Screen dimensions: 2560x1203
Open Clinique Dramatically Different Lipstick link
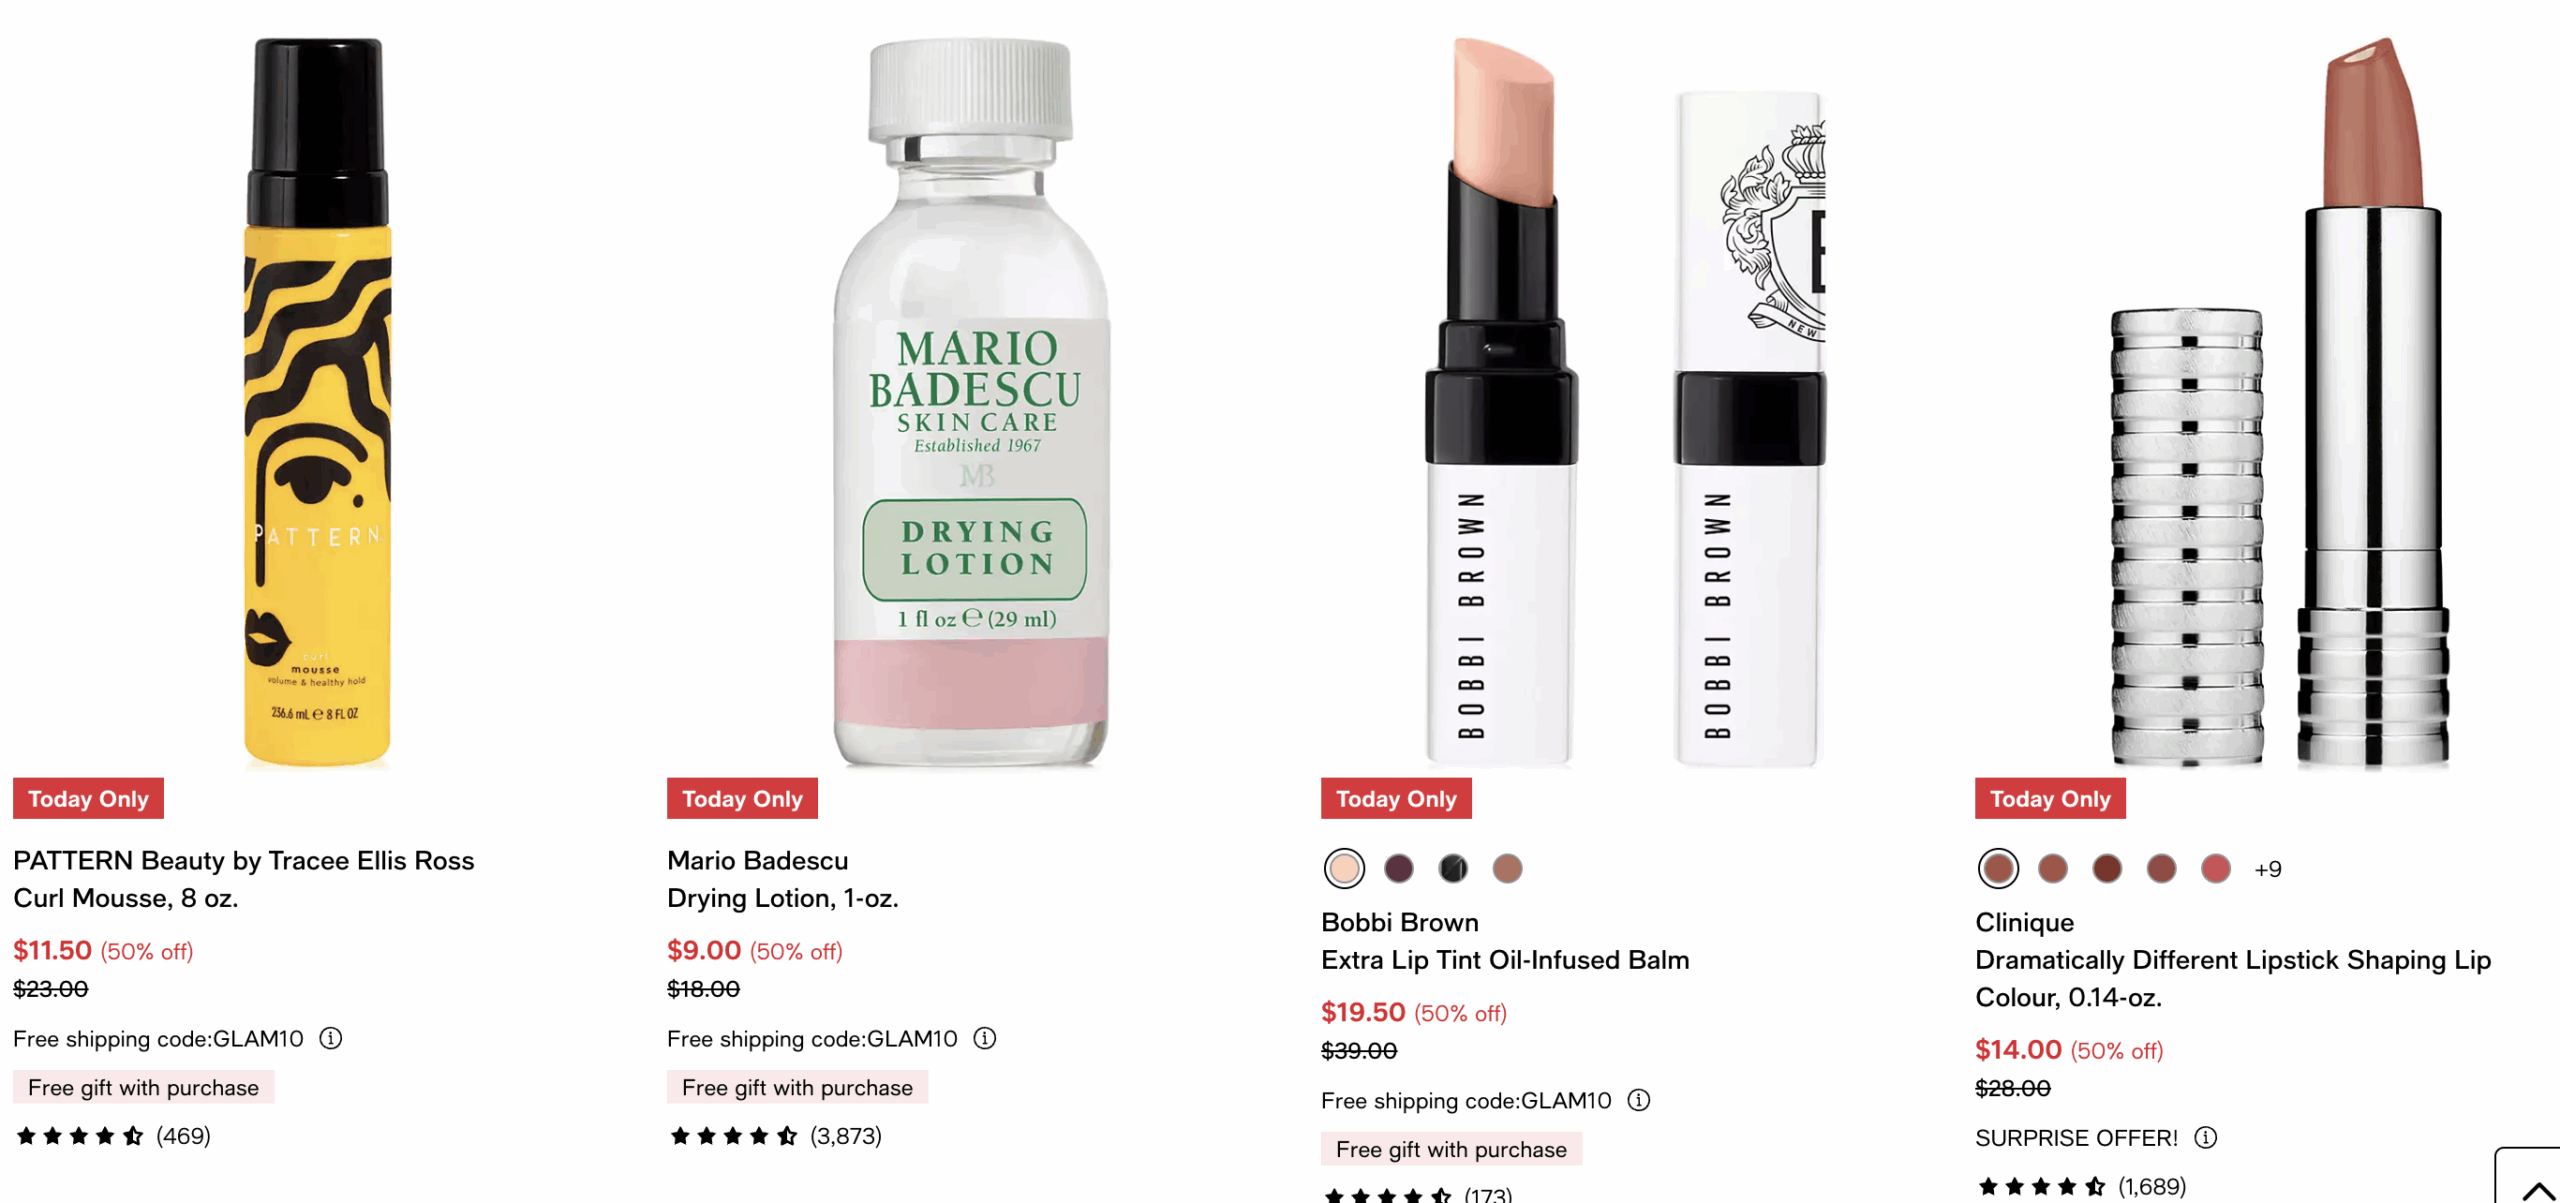(x=2233, y=960)
